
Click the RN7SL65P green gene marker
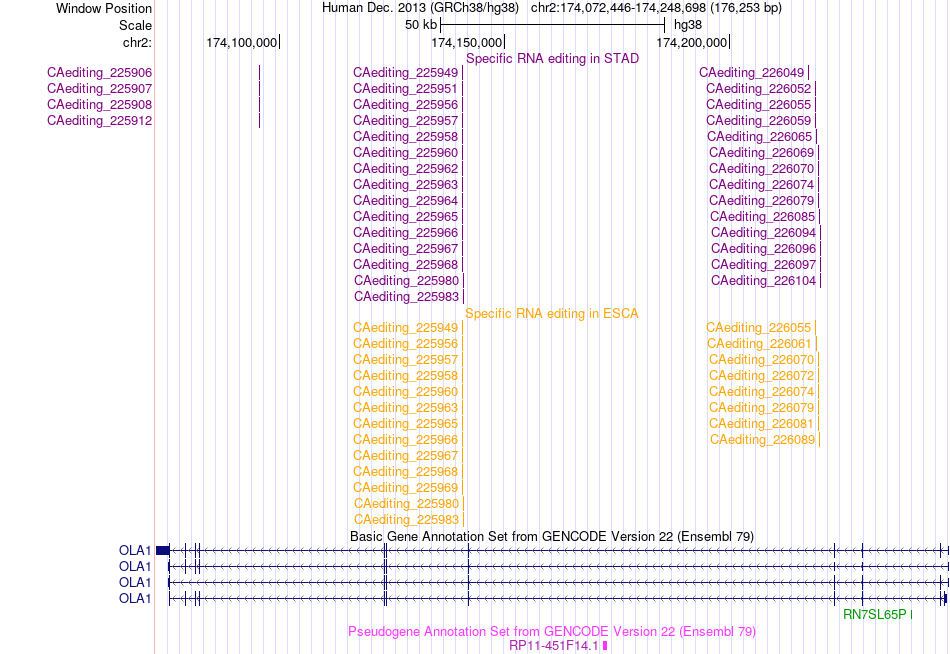[x=911, y=615]
